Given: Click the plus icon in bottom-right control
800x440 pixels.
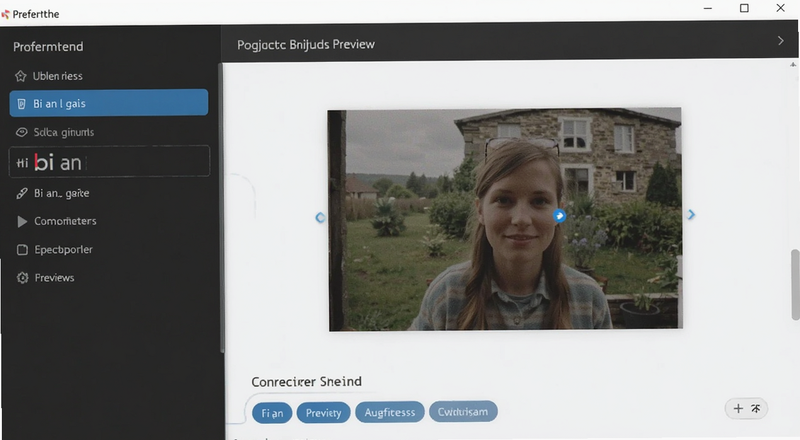Looking at the screenshot, I should pos(738,408).
